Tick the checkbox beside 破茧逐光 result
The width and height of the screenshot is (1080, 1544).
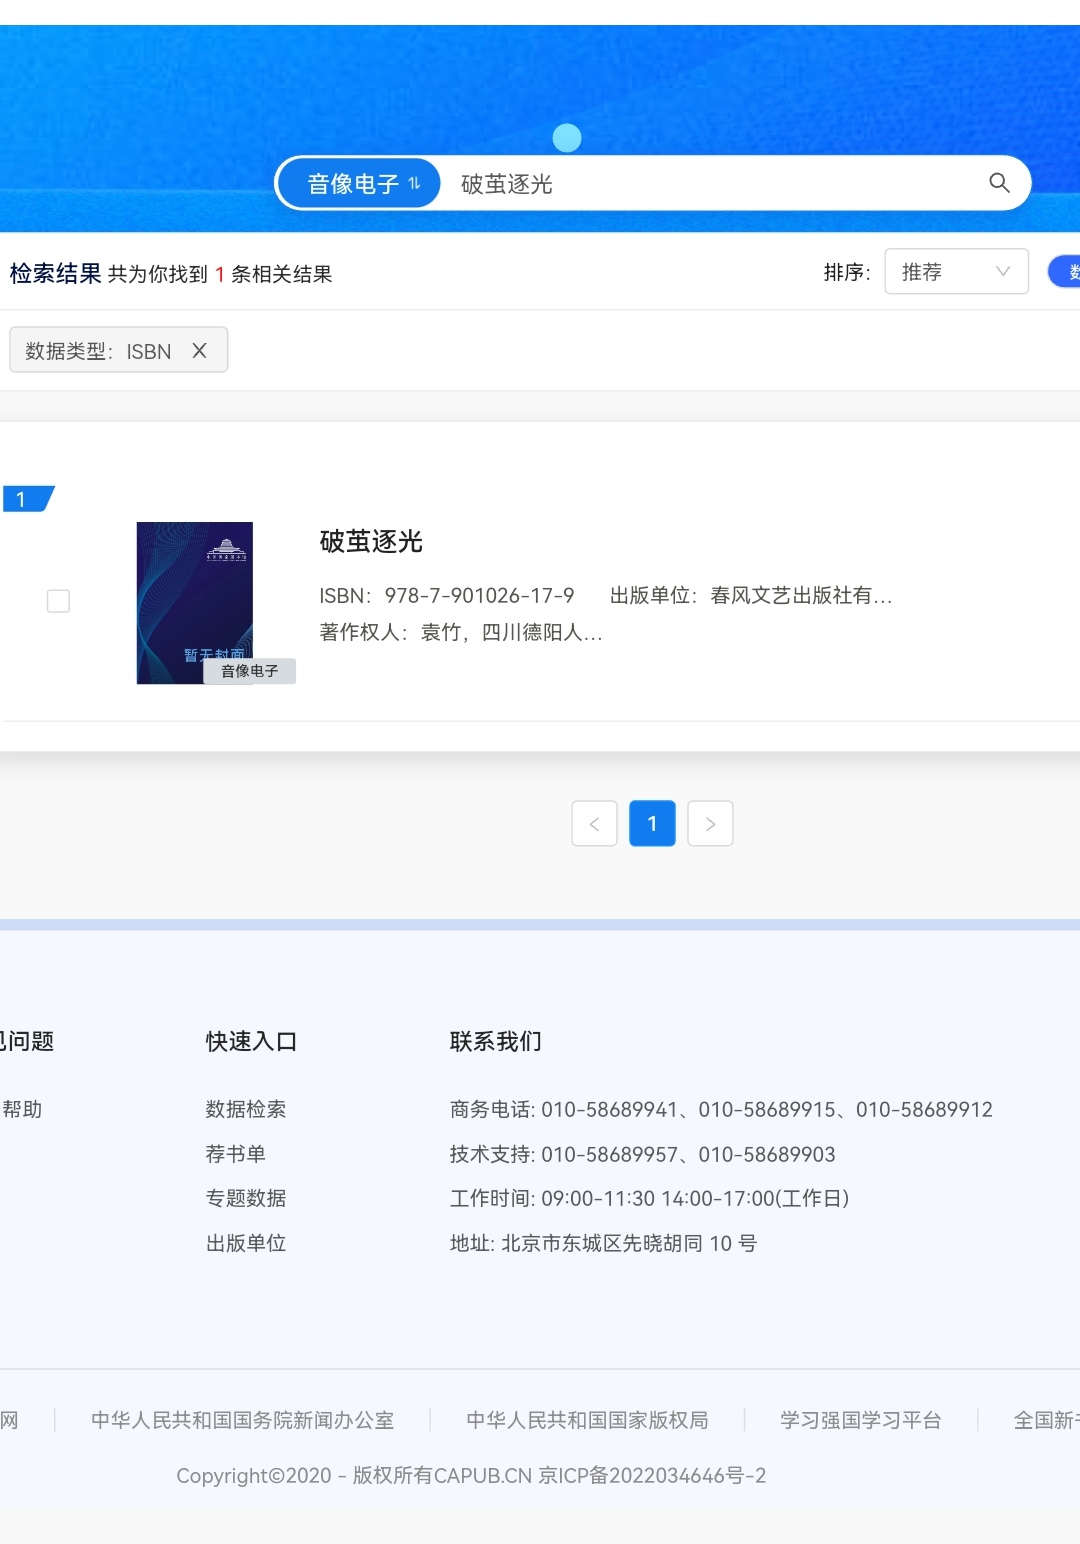[x=59, y=601]
